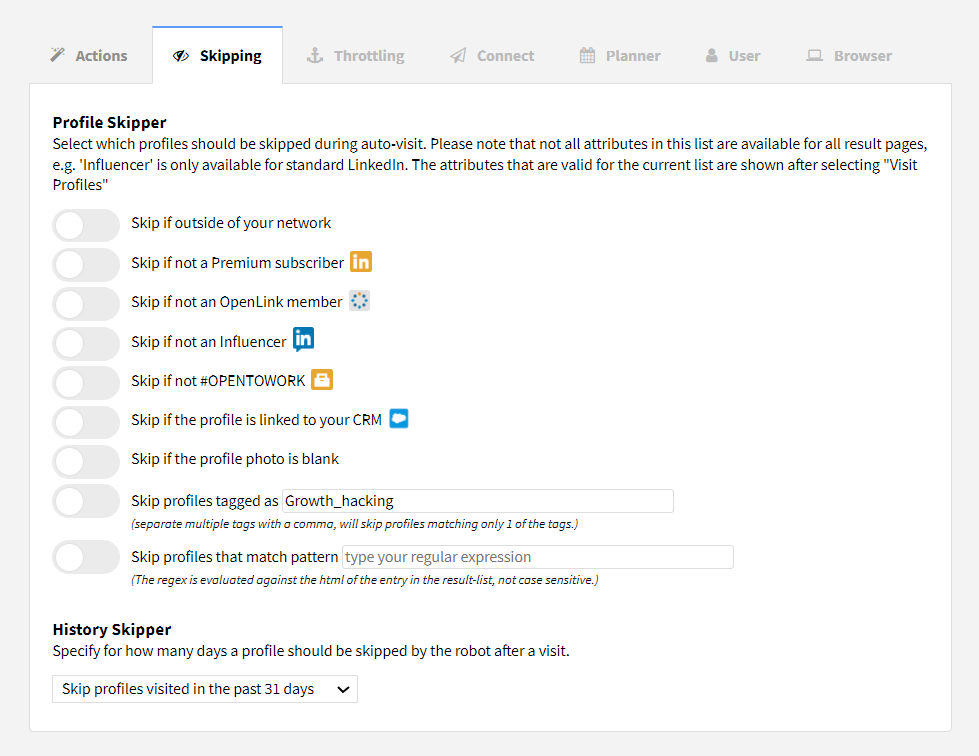The width and height of the screenshot is (979, 756).
Task: Turn on Skip profiles tagged as switch
Action: click(x=86, y=501)
